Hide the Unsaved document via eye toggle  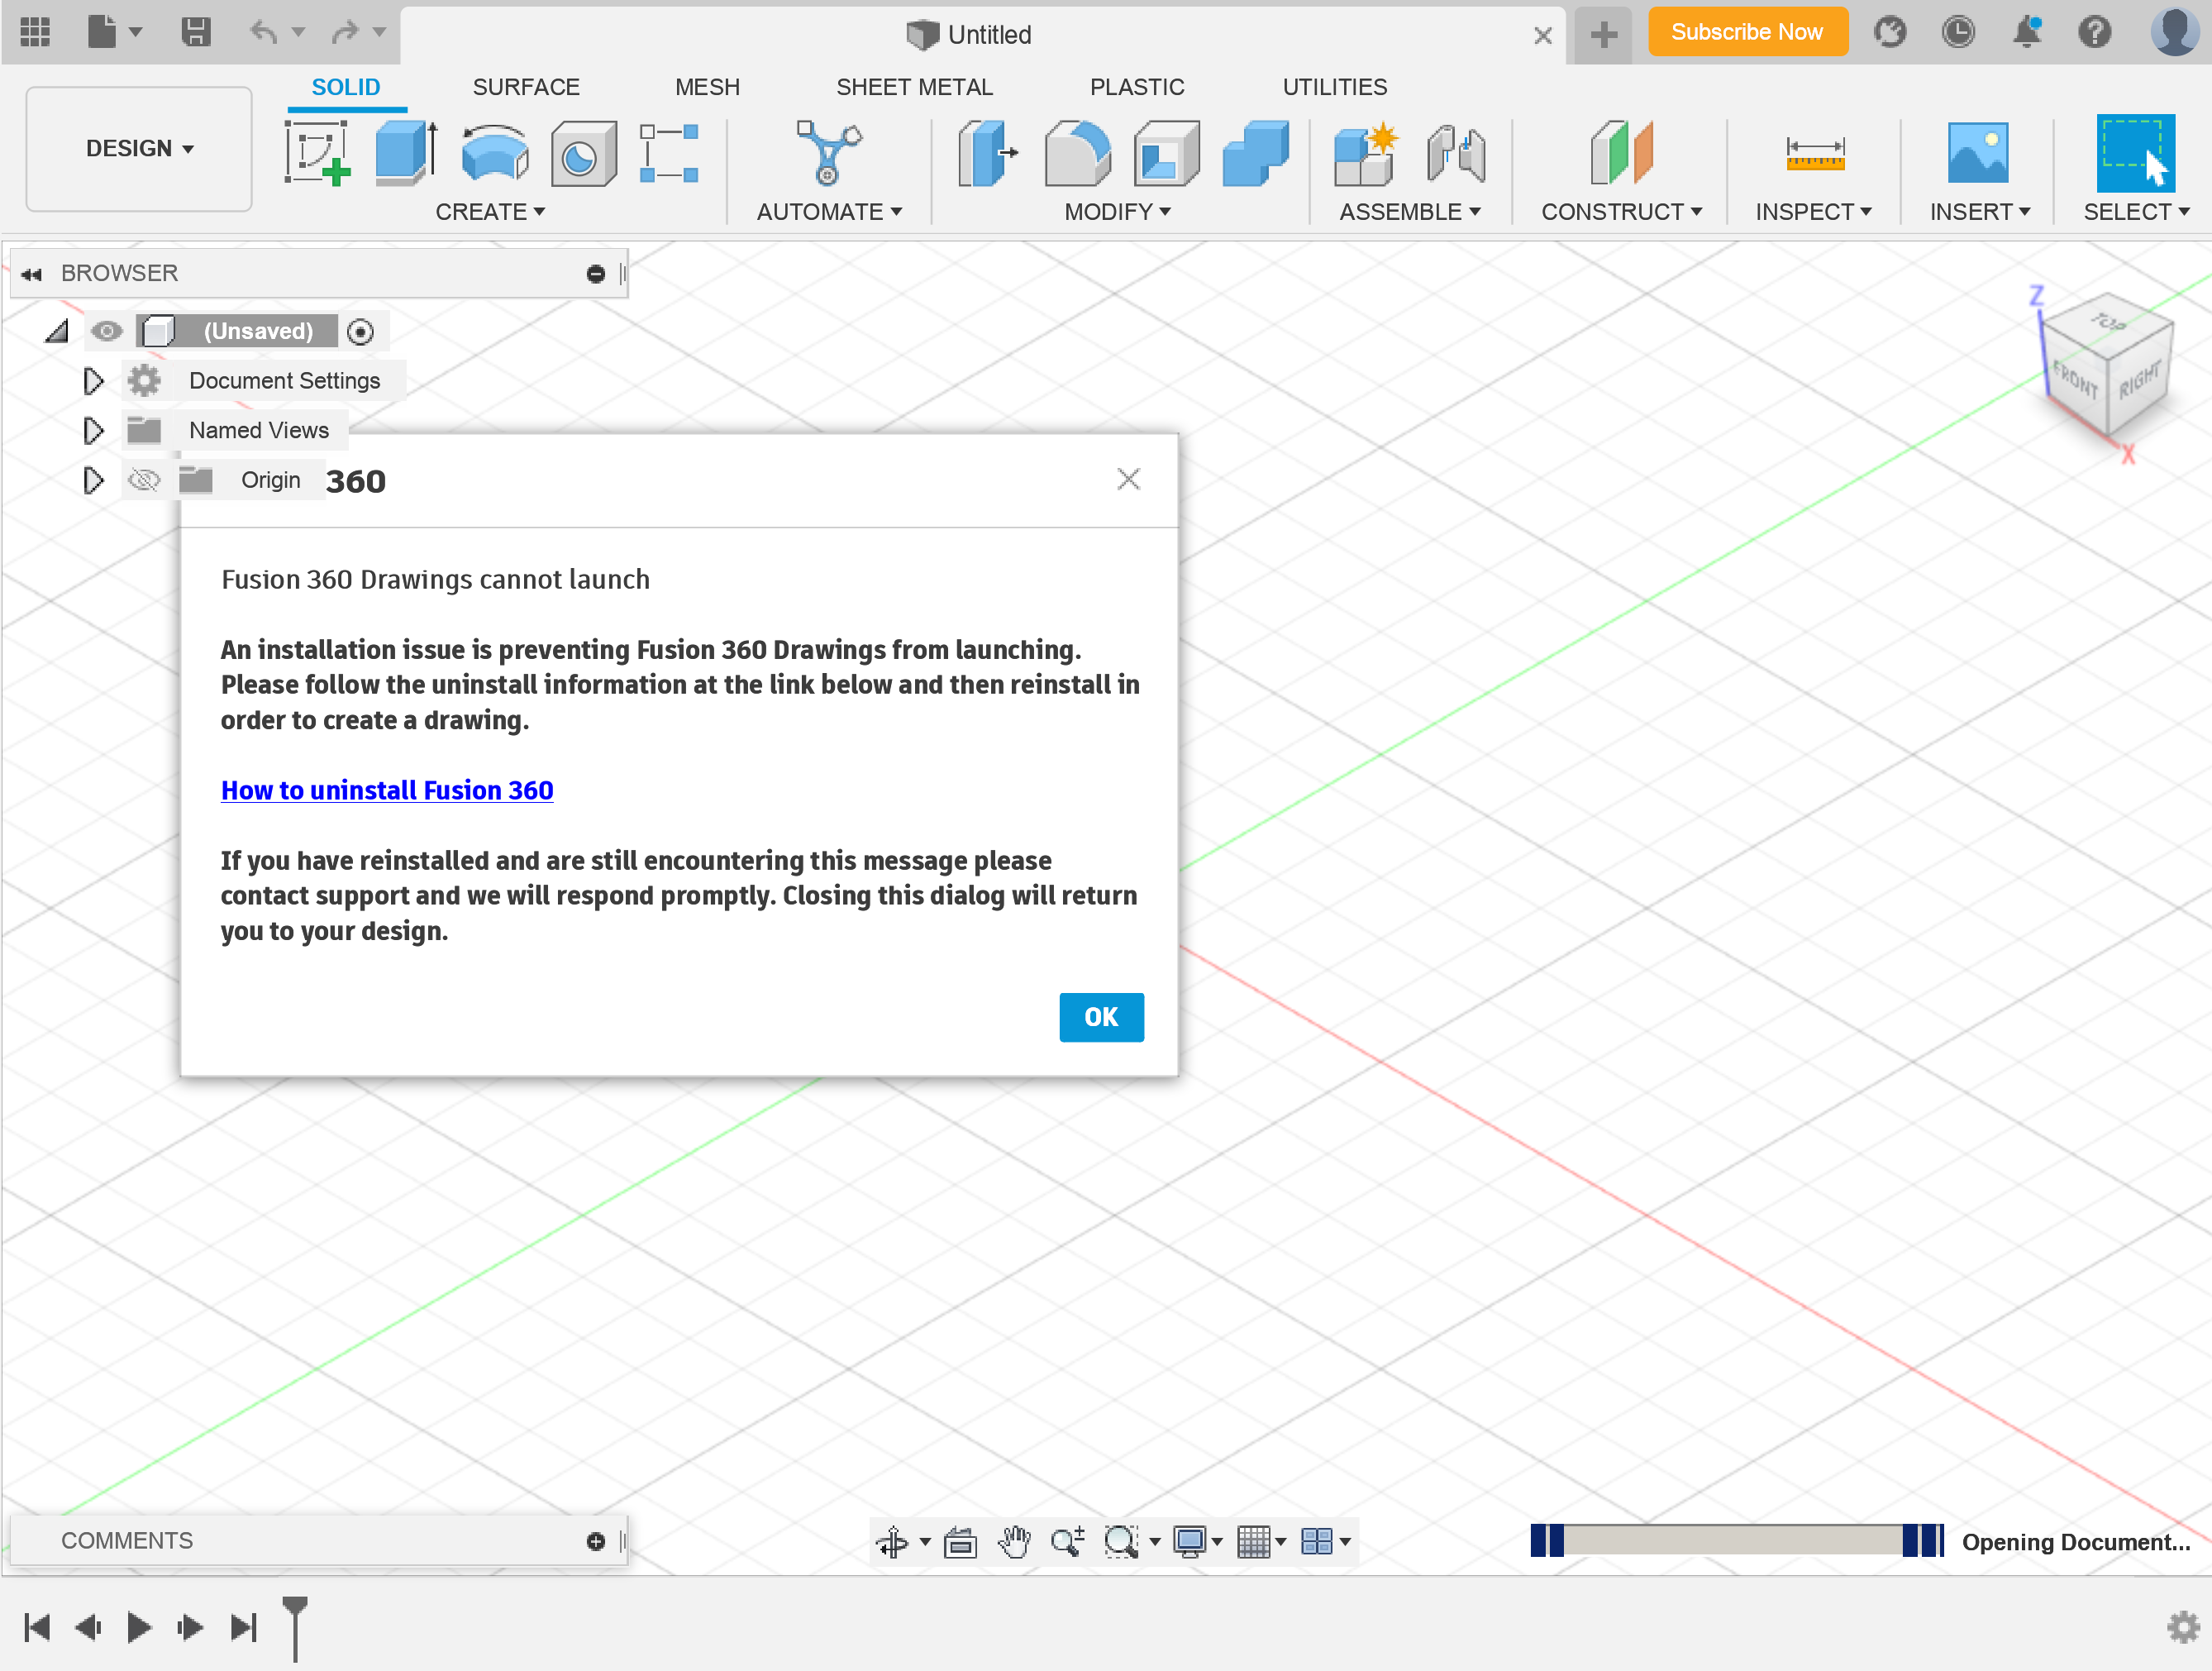tap(106, 330)
